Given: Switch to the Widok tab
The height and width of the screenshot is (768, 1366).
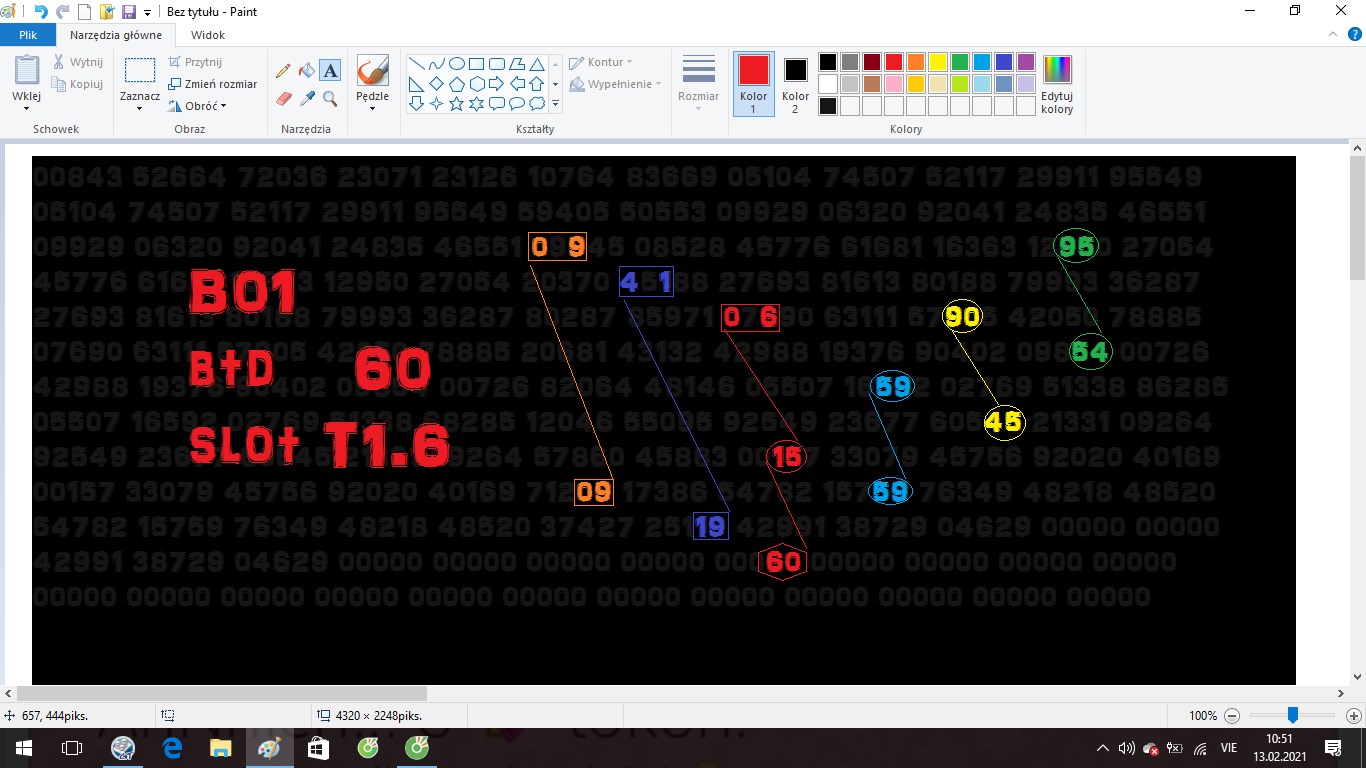Looking at the screenshot, I should tap(208, 35).
